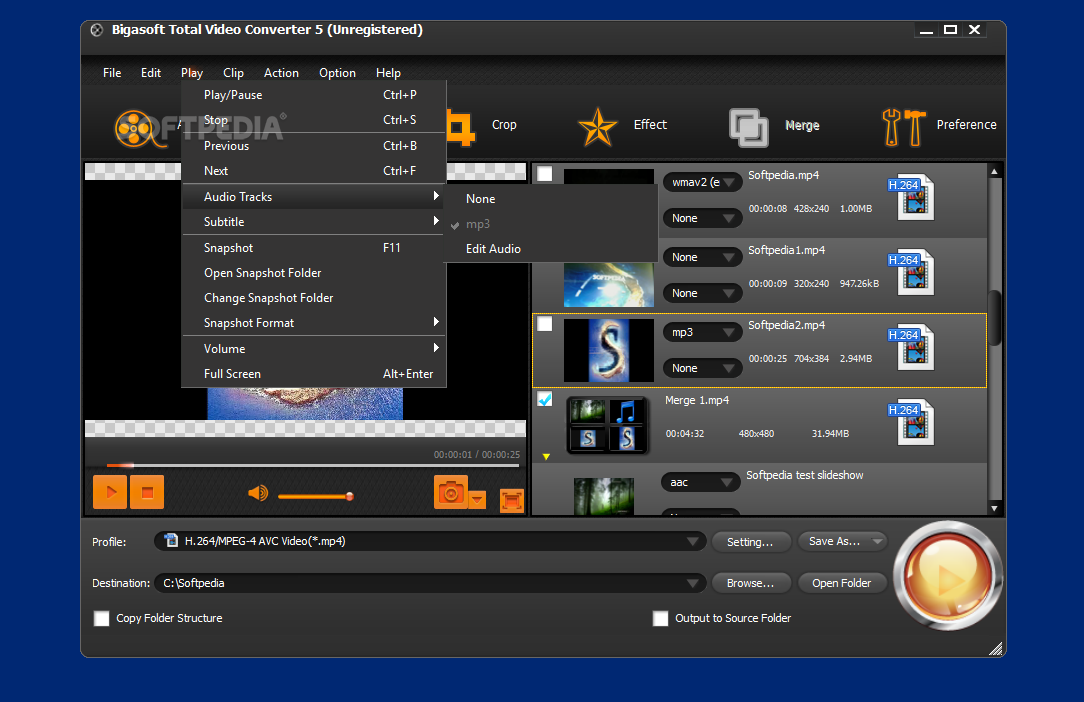Open snapshot options arrow beside camera

[478, 499]
